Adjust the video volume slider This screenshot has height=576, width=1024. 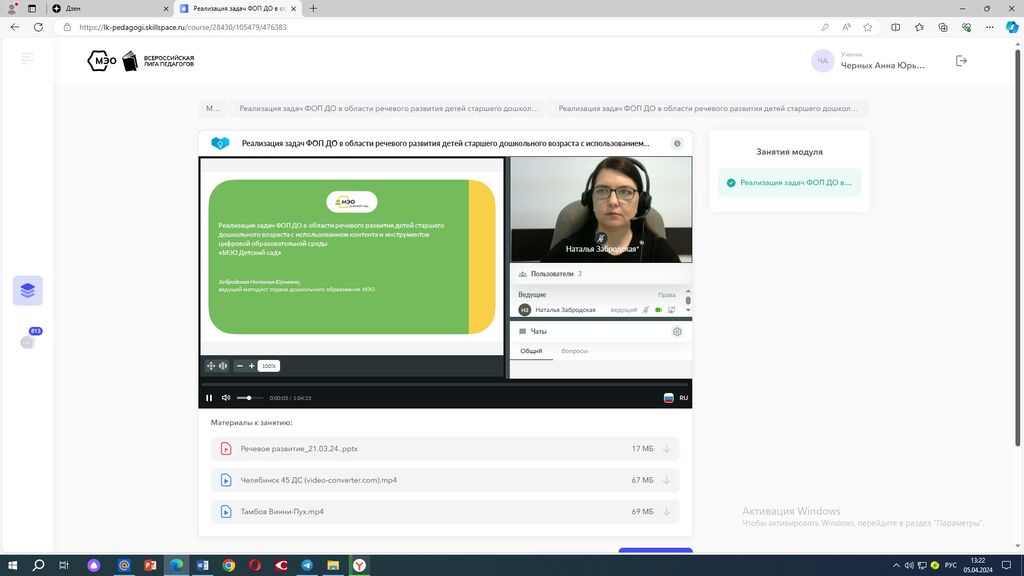pos(248,398)
